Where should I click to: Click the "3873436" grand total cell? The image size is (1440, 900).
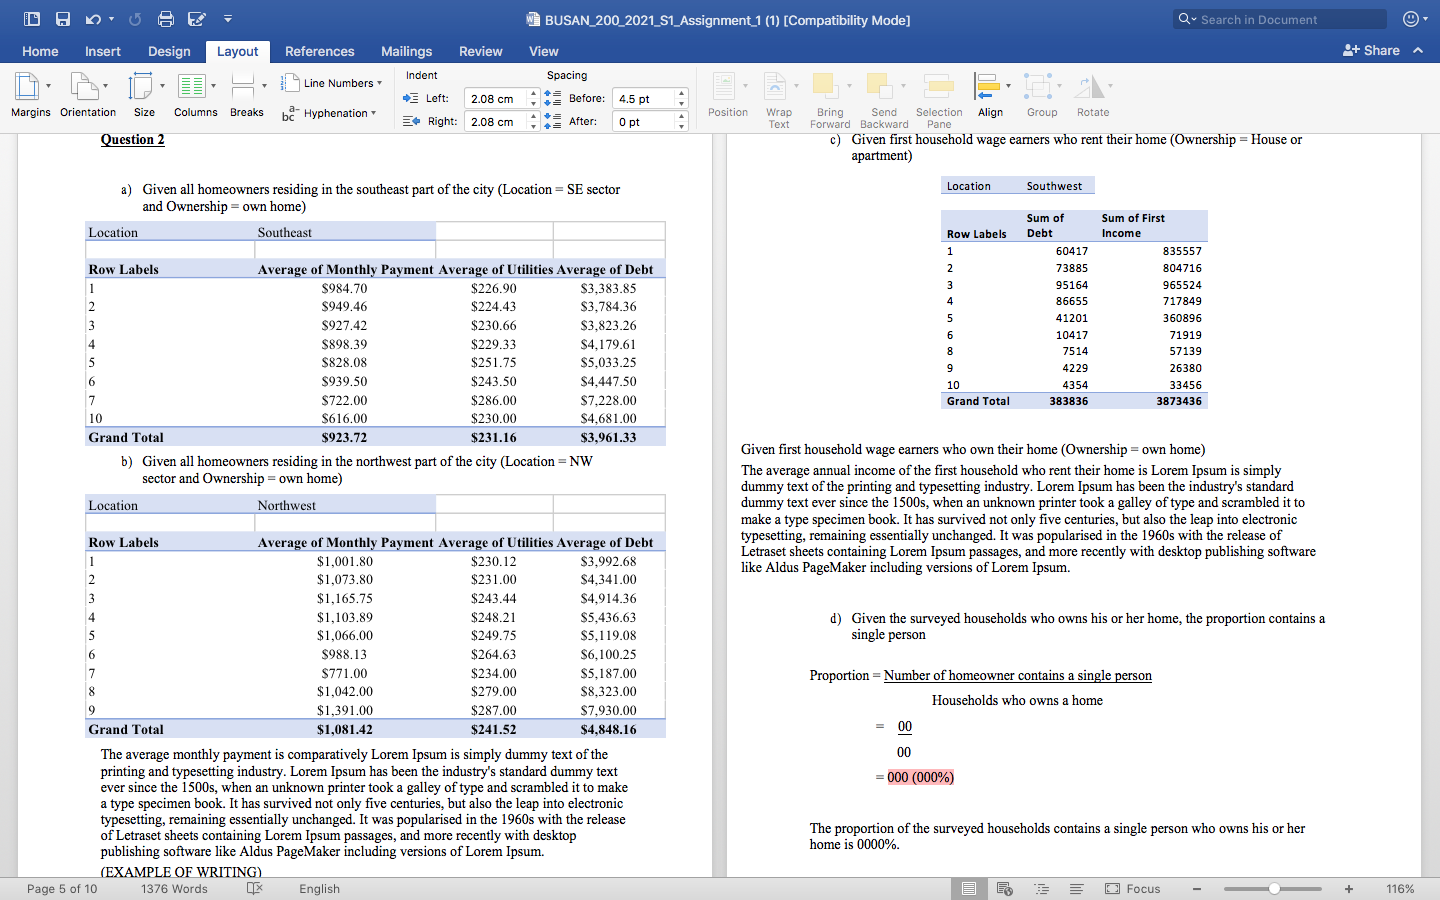1179,401
